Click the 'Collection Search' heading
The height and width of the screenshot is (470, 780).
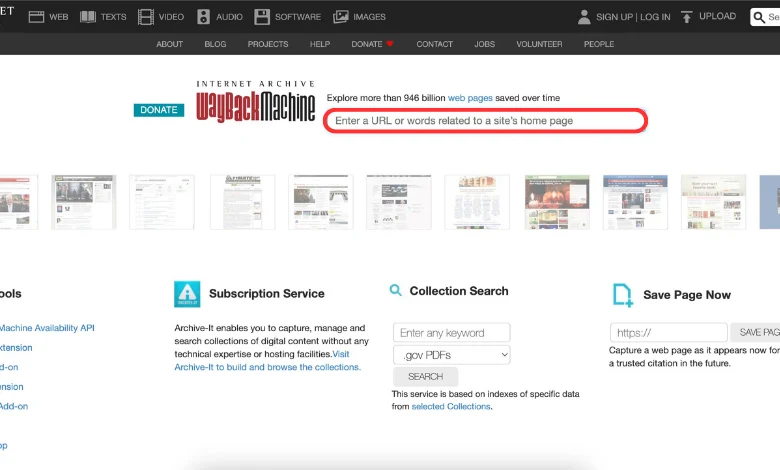click(459, 291)
